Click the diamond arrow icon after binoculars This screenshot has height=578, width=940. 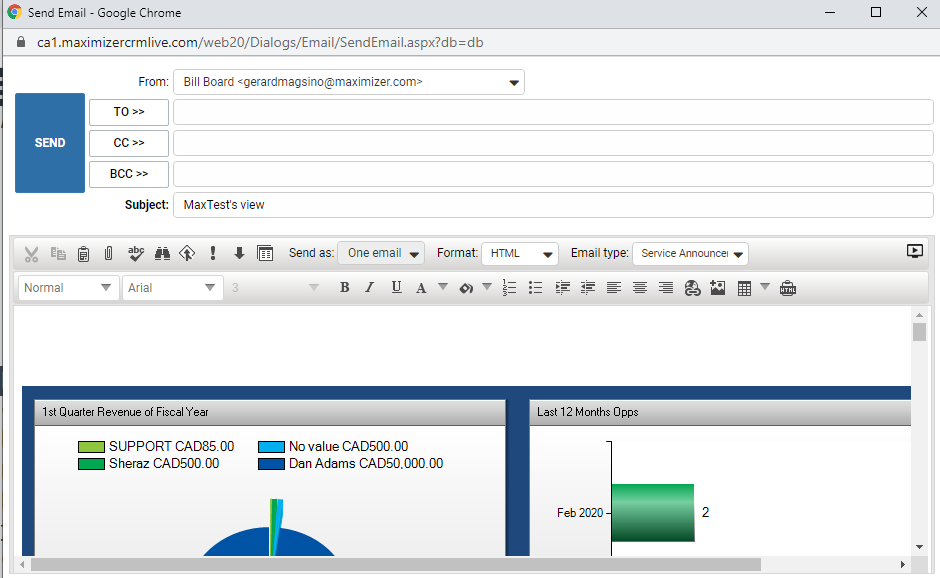tap(187, 254)
